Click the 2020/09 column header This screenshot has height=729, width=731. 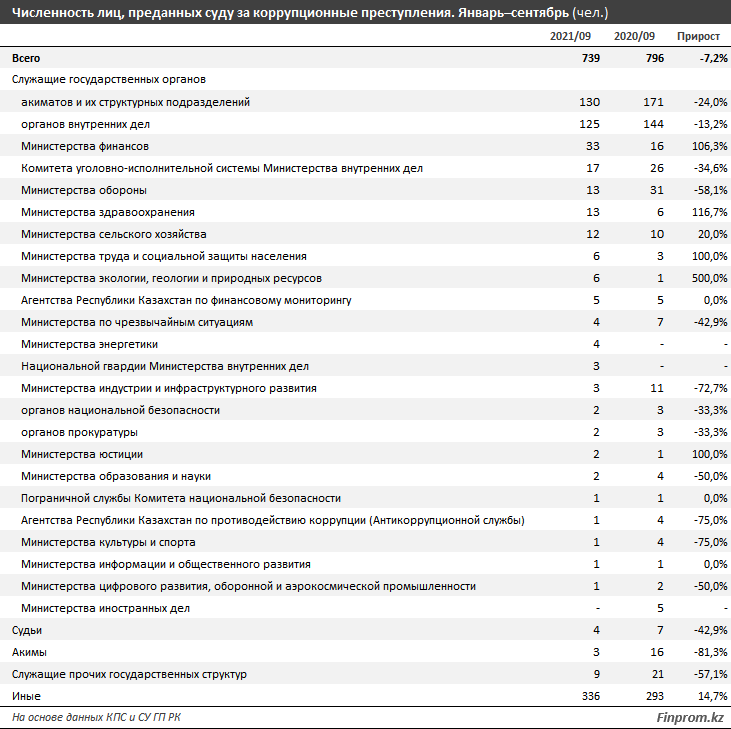(634, 36)
